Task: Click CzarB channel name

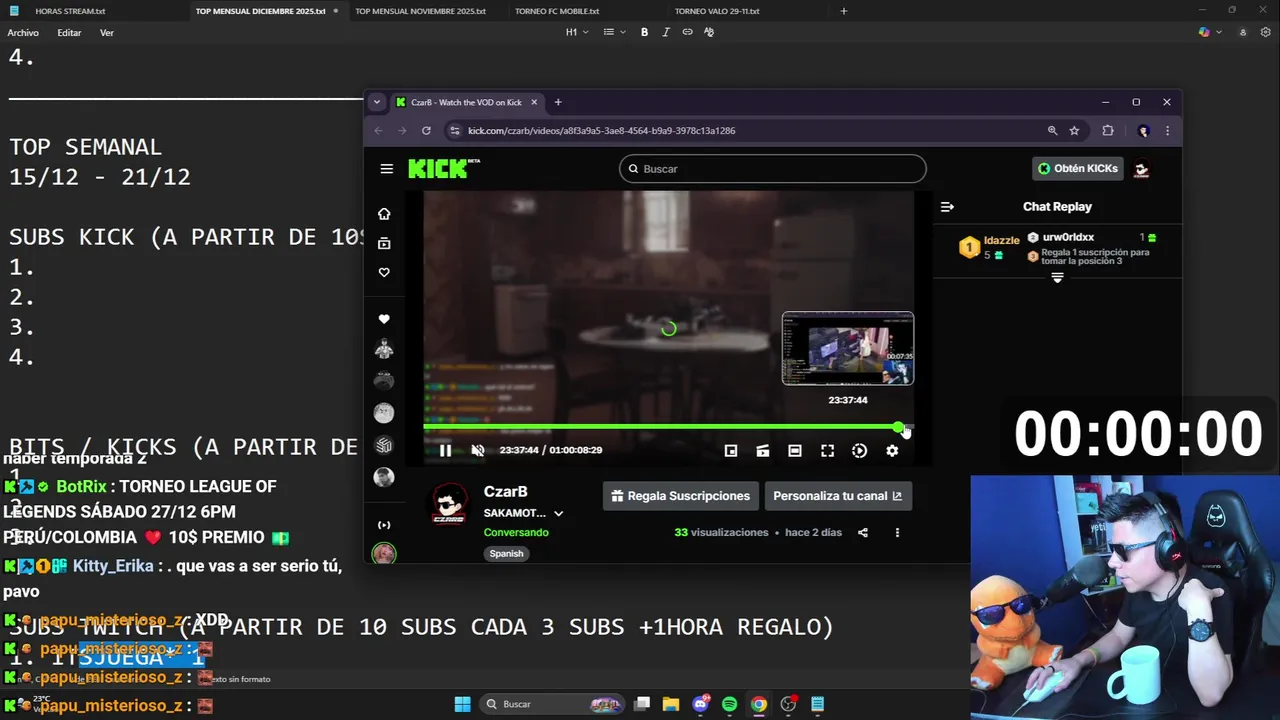Action: pyautogui.click(x=505, y=492)
